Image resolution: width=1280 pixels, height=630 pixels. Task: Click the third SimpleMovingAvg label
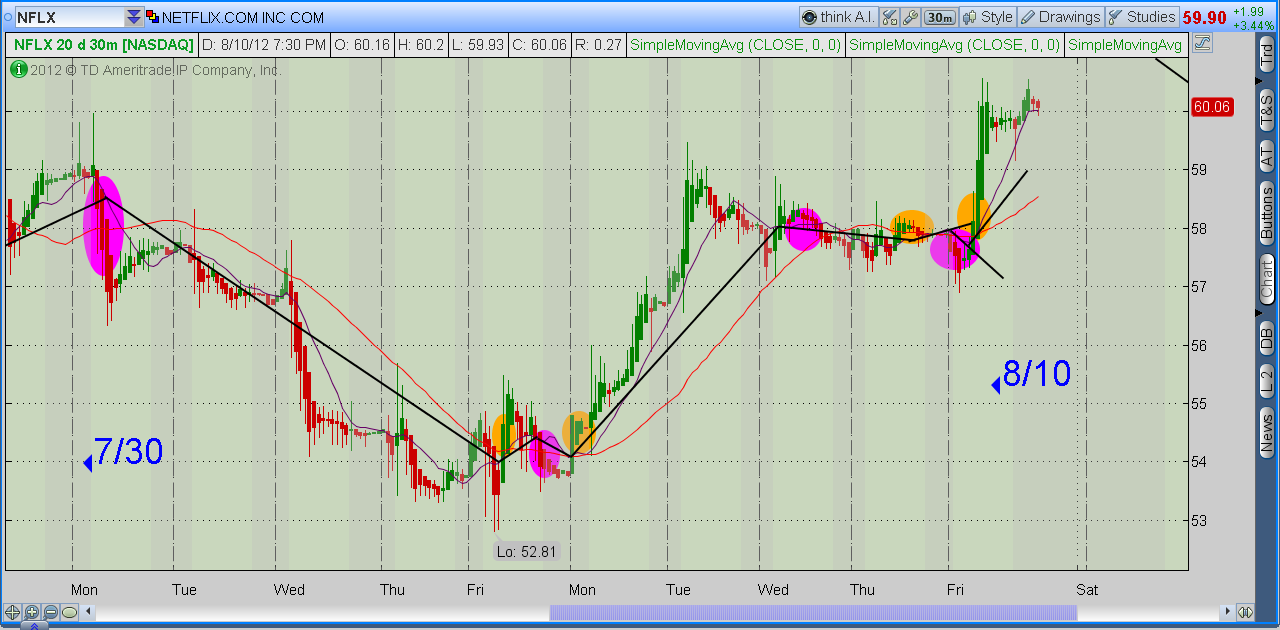[1125, 45]
